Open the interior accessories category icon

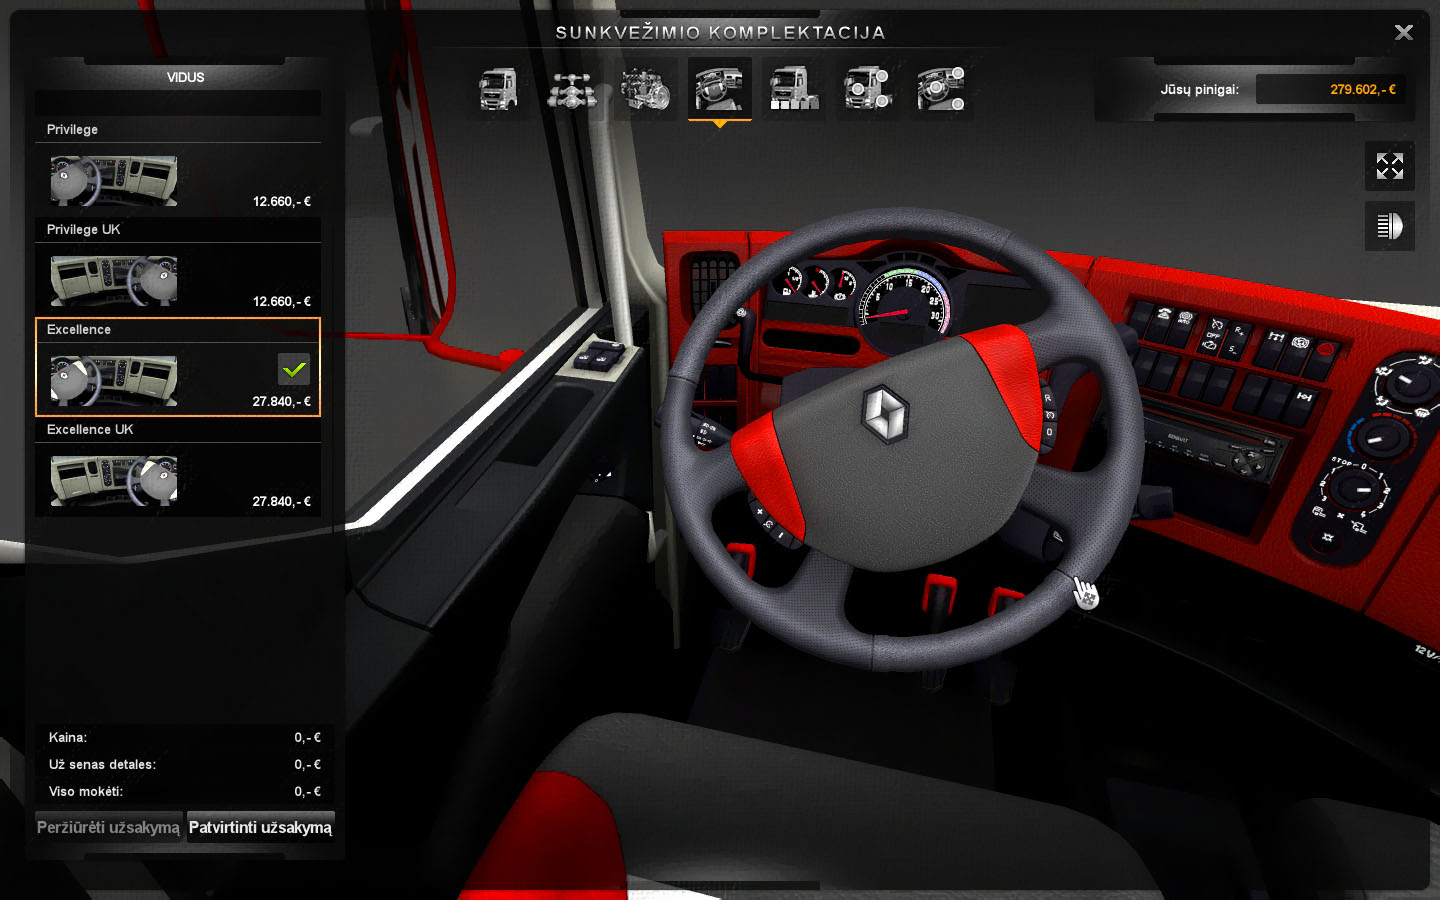(x=941, y=89)
